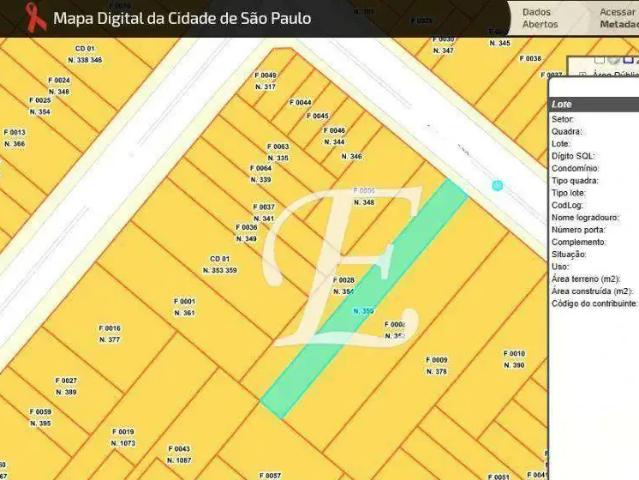Select lot labeled F 0051
Image resolution: width=639 pixels, height=480 pixels.
[499, 476]
